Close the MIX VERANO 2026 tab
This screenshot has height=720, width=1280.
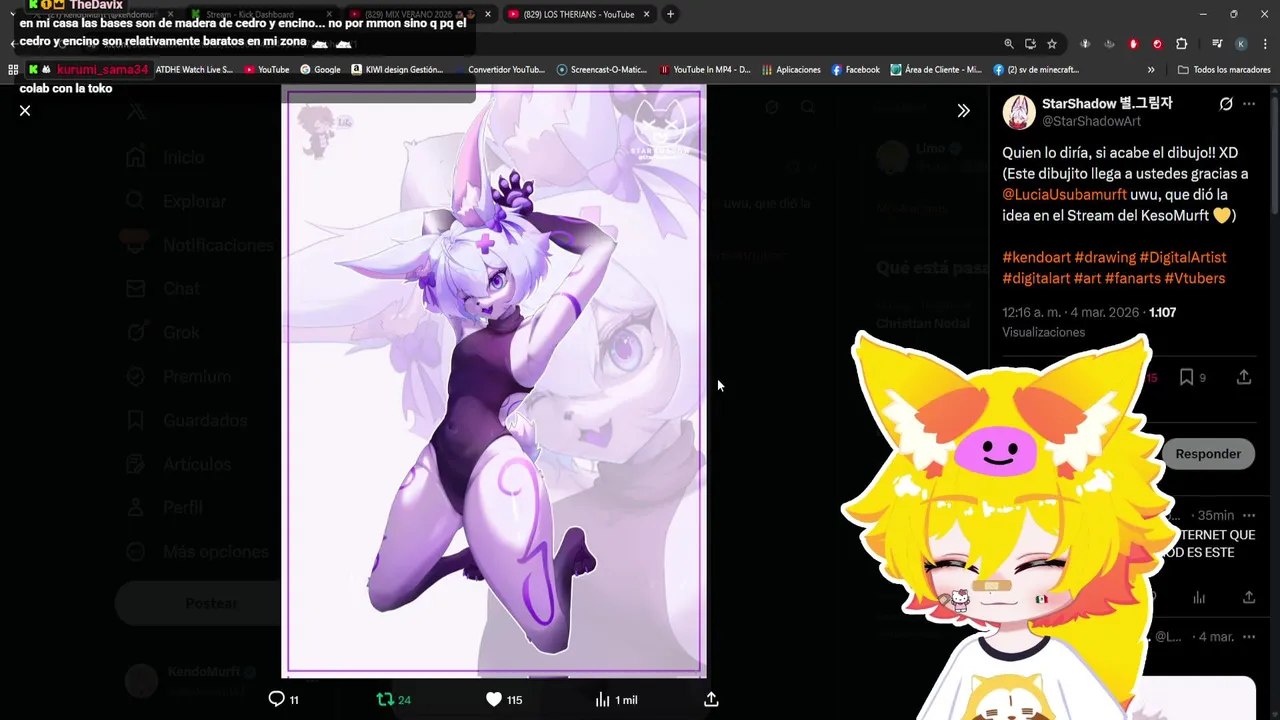(x=488, y=14)
